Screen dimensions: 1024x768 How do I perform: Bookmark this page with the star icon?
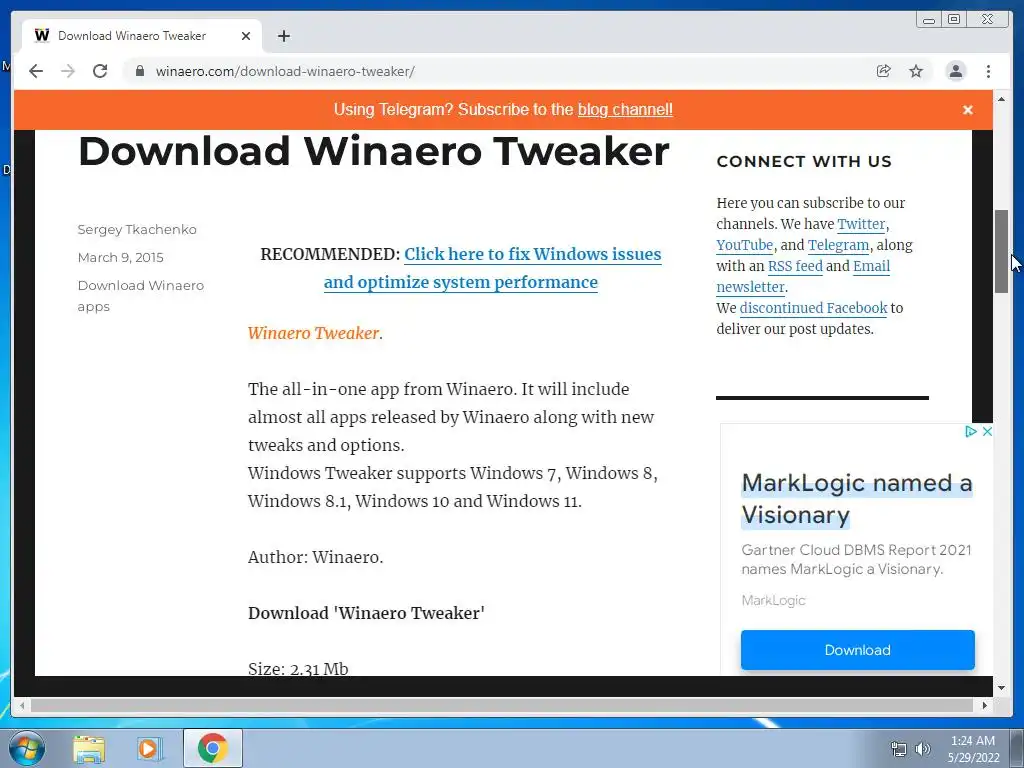pos(916,71)
